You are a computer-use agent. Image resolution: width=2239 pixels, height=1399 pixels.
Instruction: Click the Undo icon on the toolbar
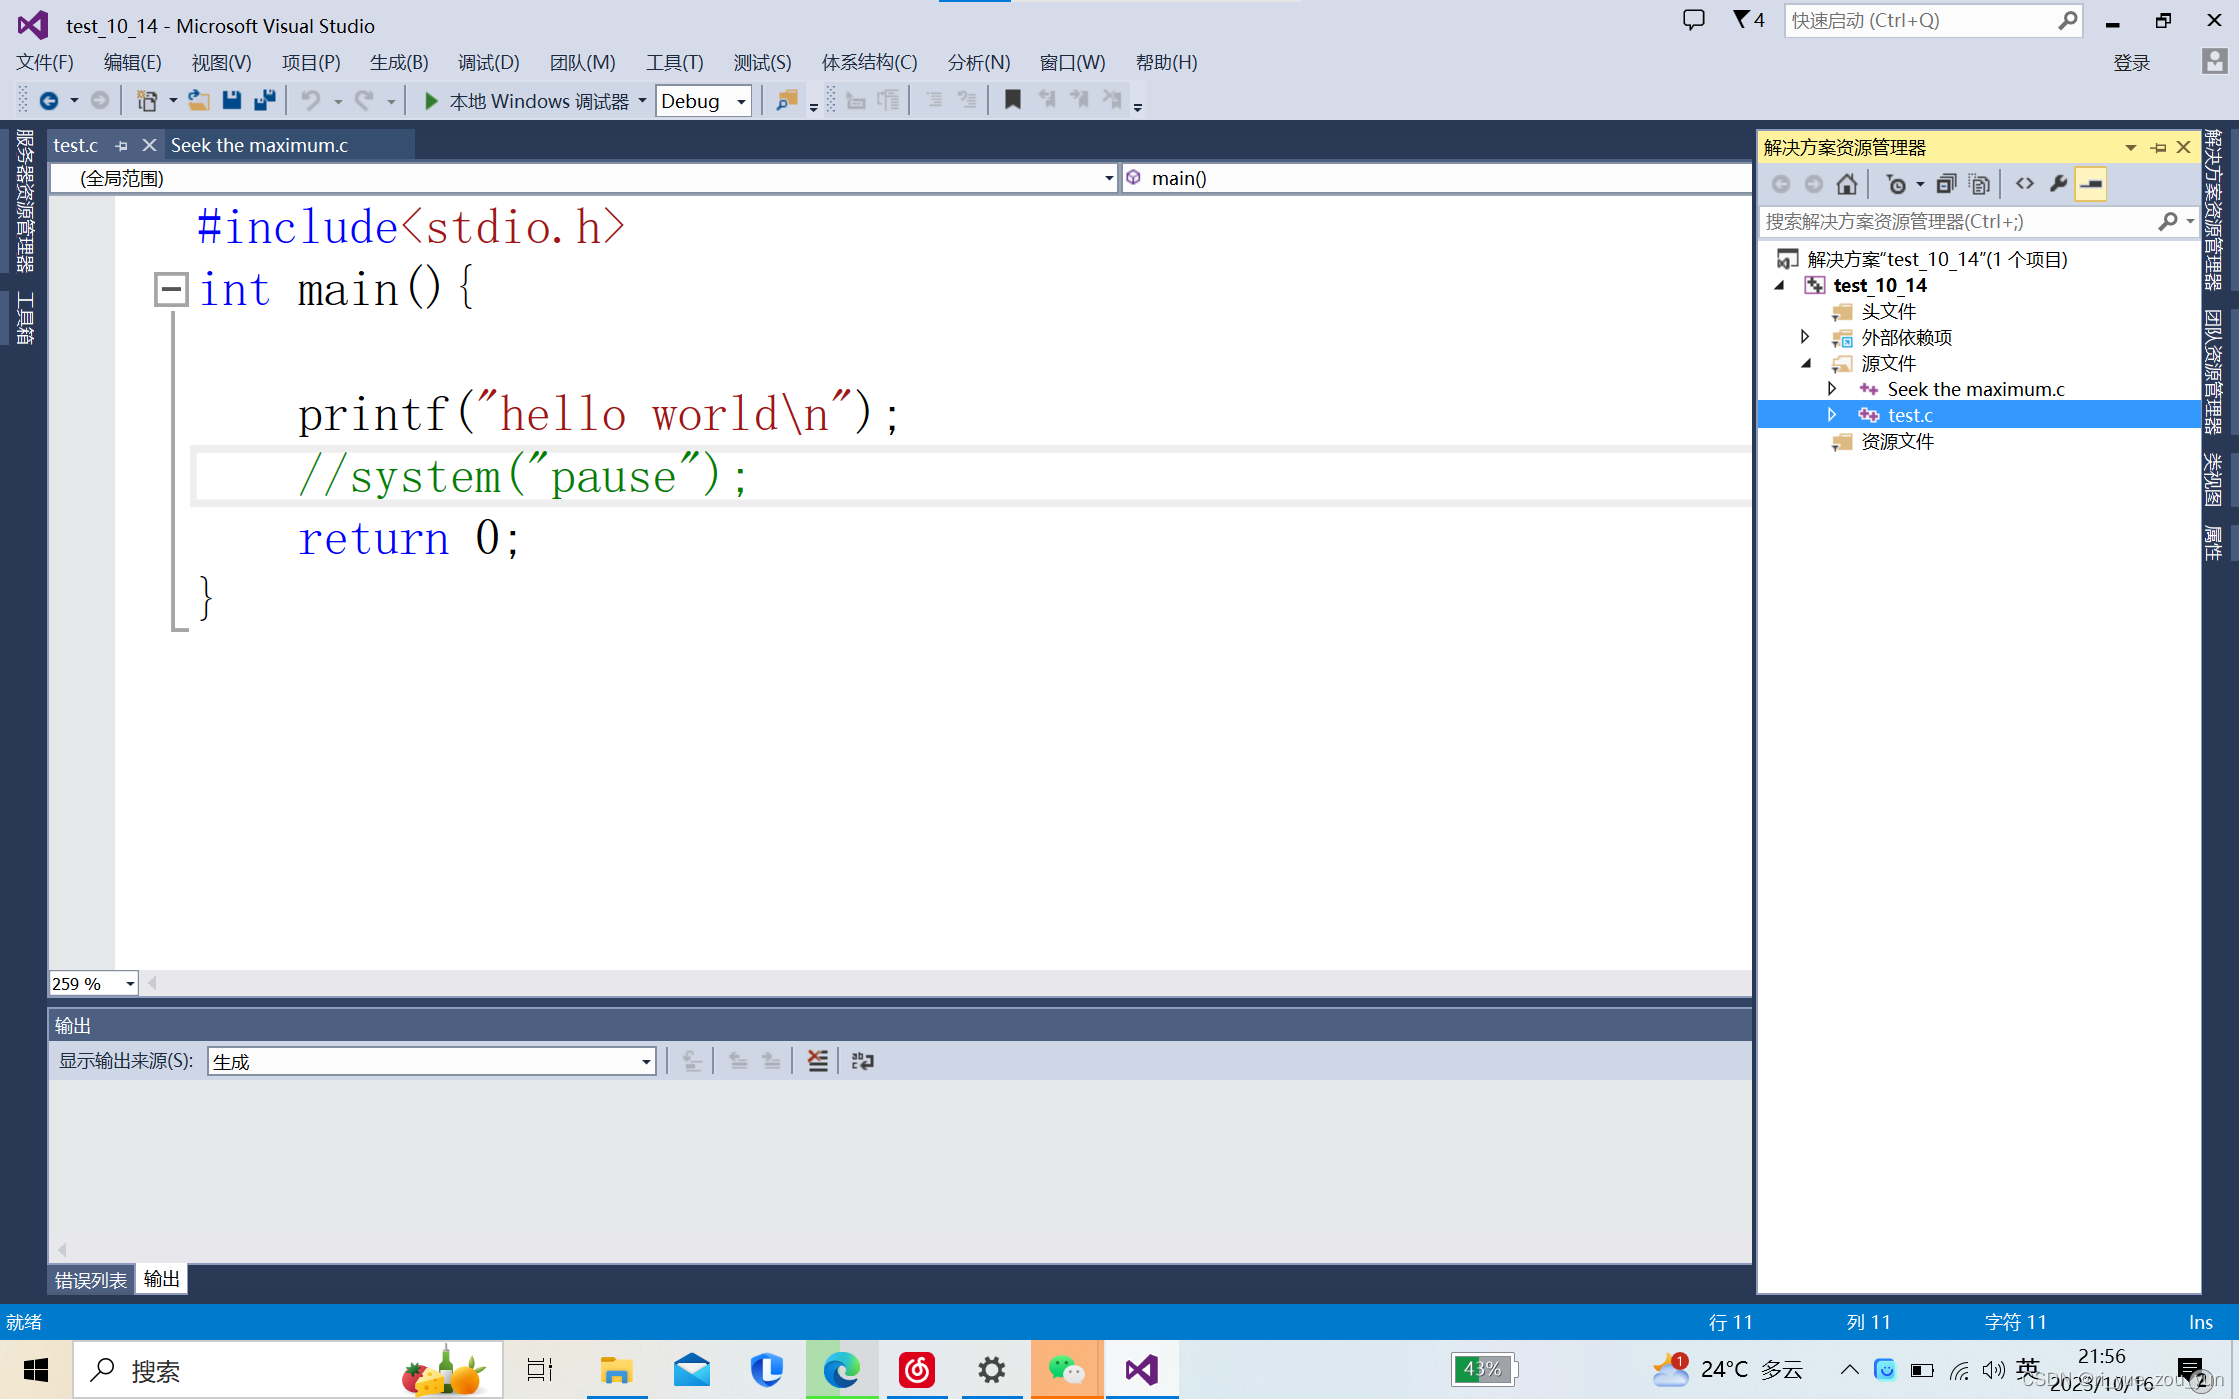tap(313, 100)
